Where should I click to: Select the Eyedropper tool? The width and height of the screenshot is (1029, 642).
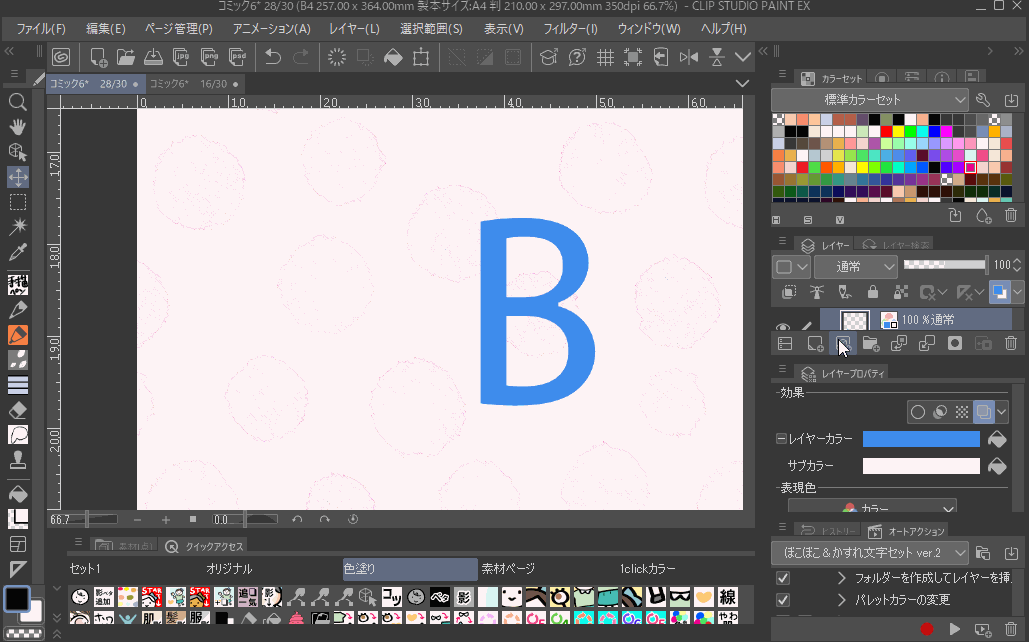[x=17, y=252]
